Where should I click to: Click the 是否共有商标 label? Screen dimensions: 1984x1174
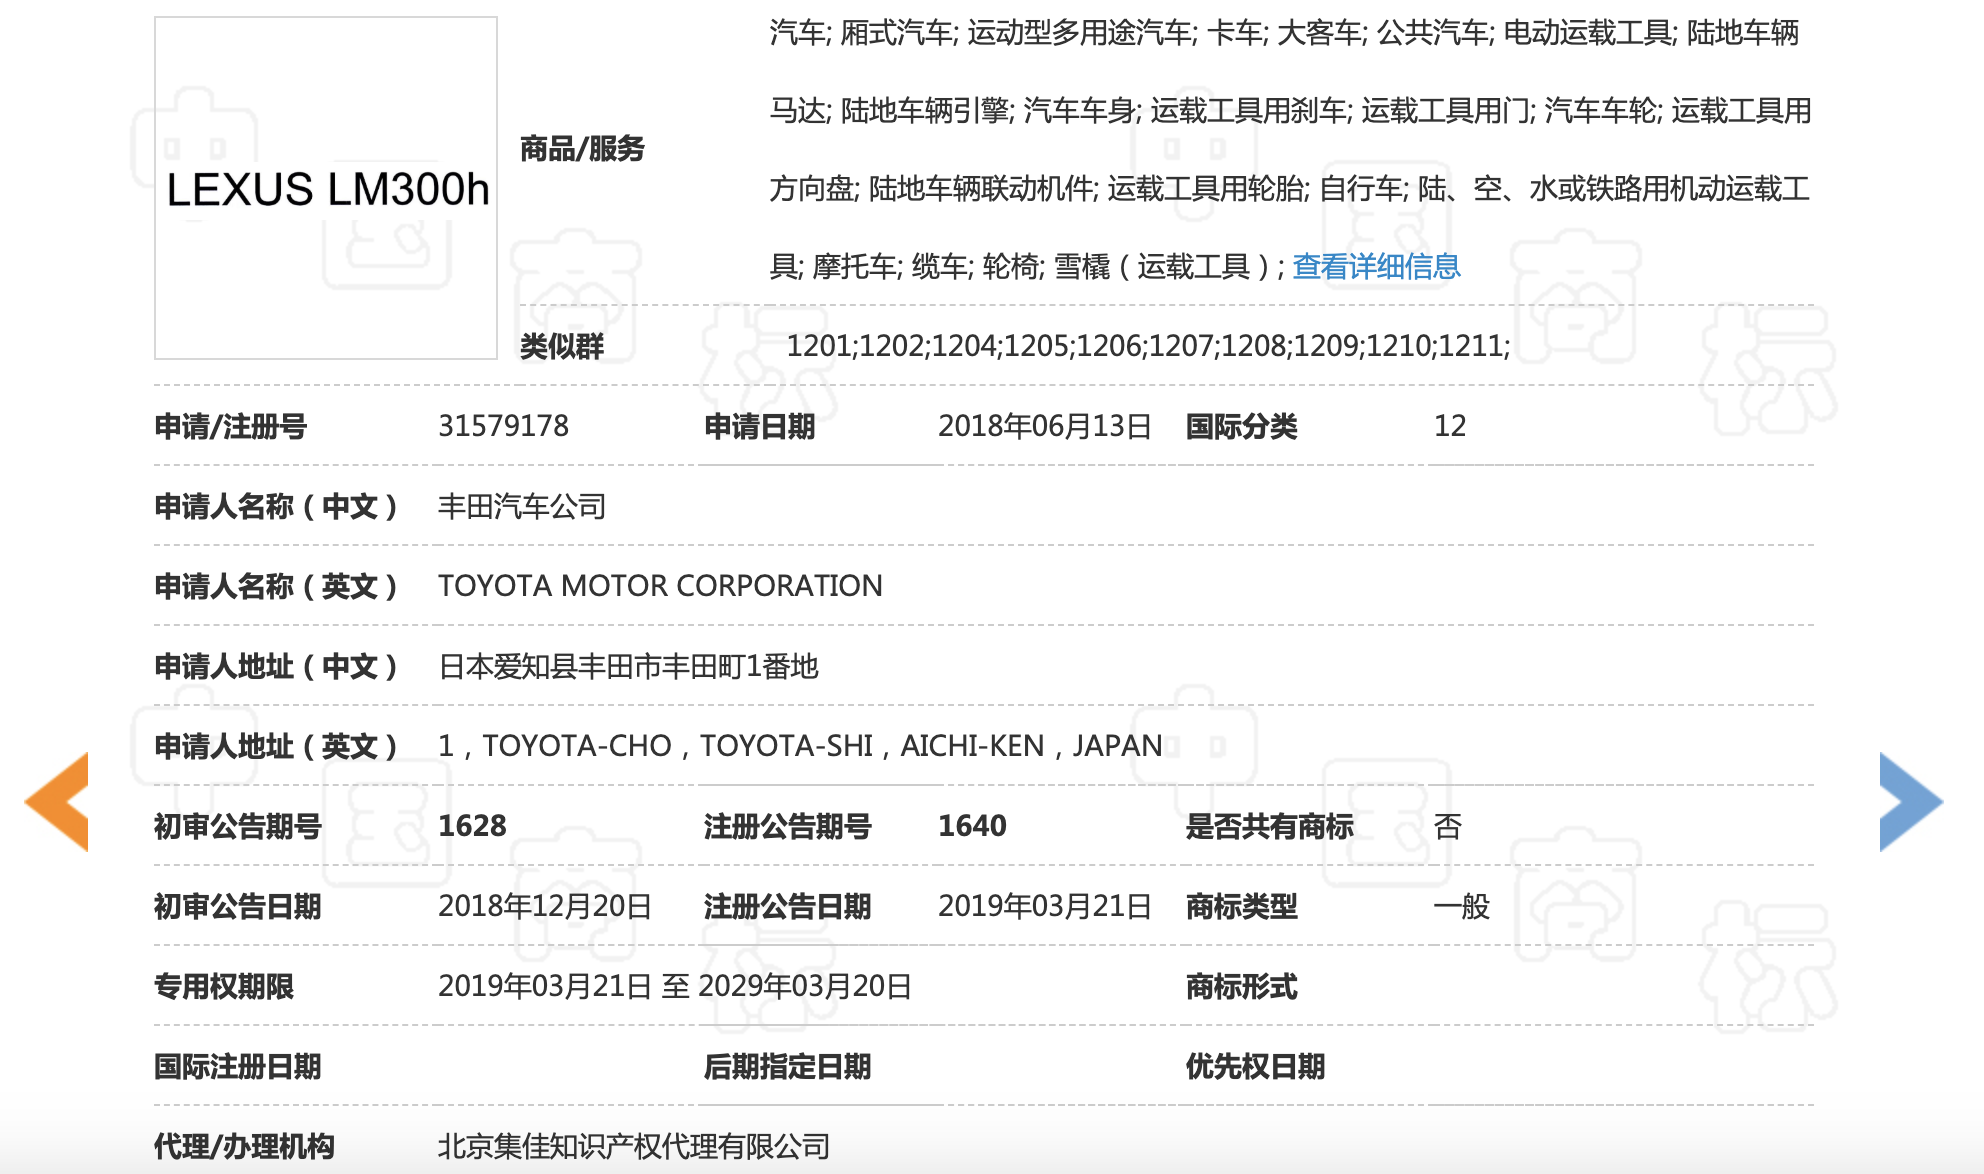click(1270, 826)
